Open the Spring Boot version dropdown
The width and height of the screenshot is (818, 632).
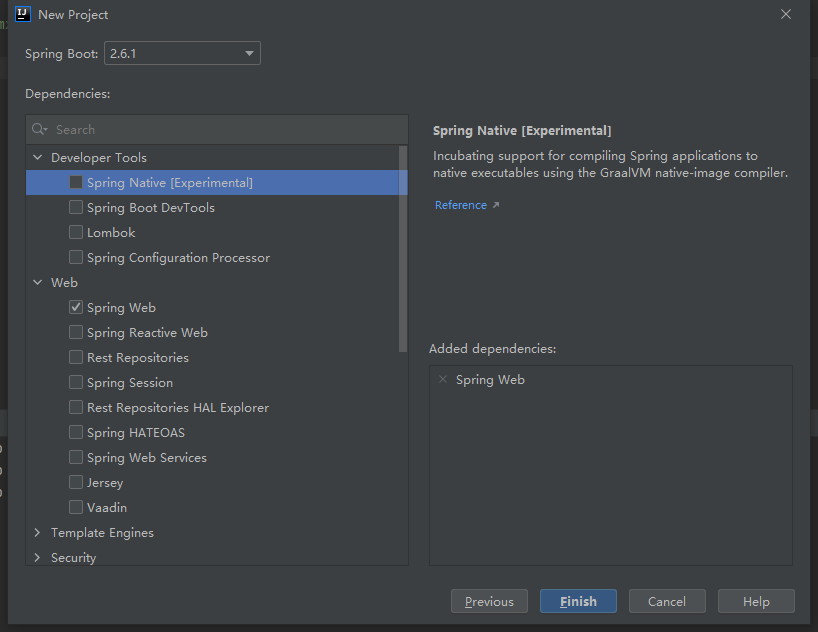pos(182,53)
